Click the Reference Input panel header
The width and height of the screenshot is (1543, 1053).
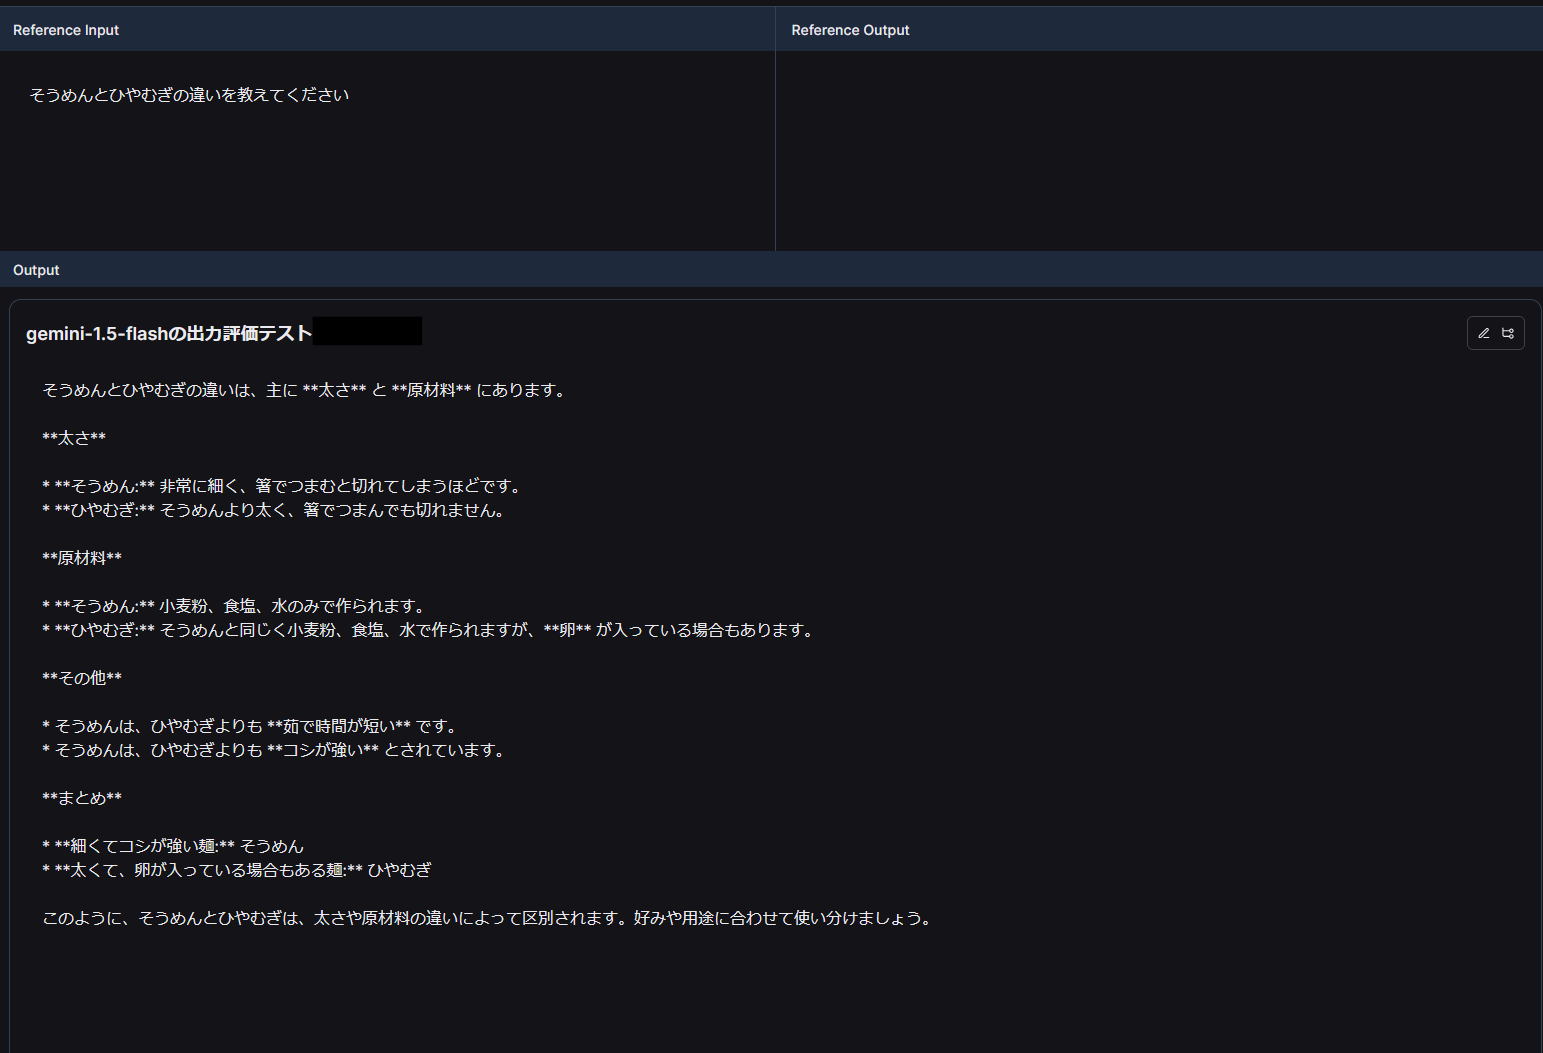[x=387, y=30]
